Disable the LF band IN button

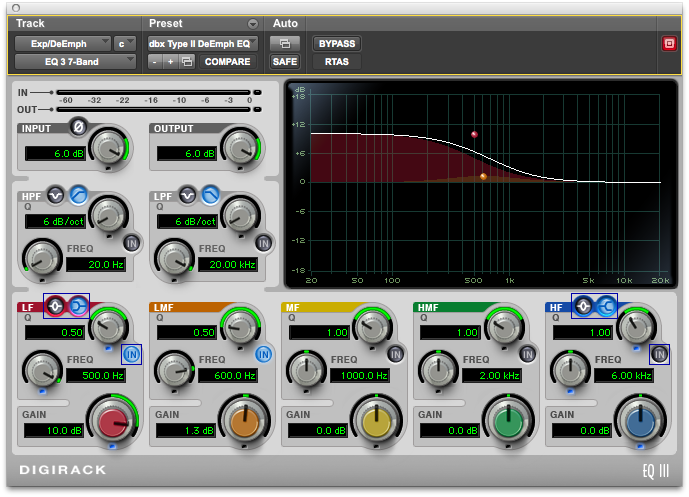click(131, 354)
